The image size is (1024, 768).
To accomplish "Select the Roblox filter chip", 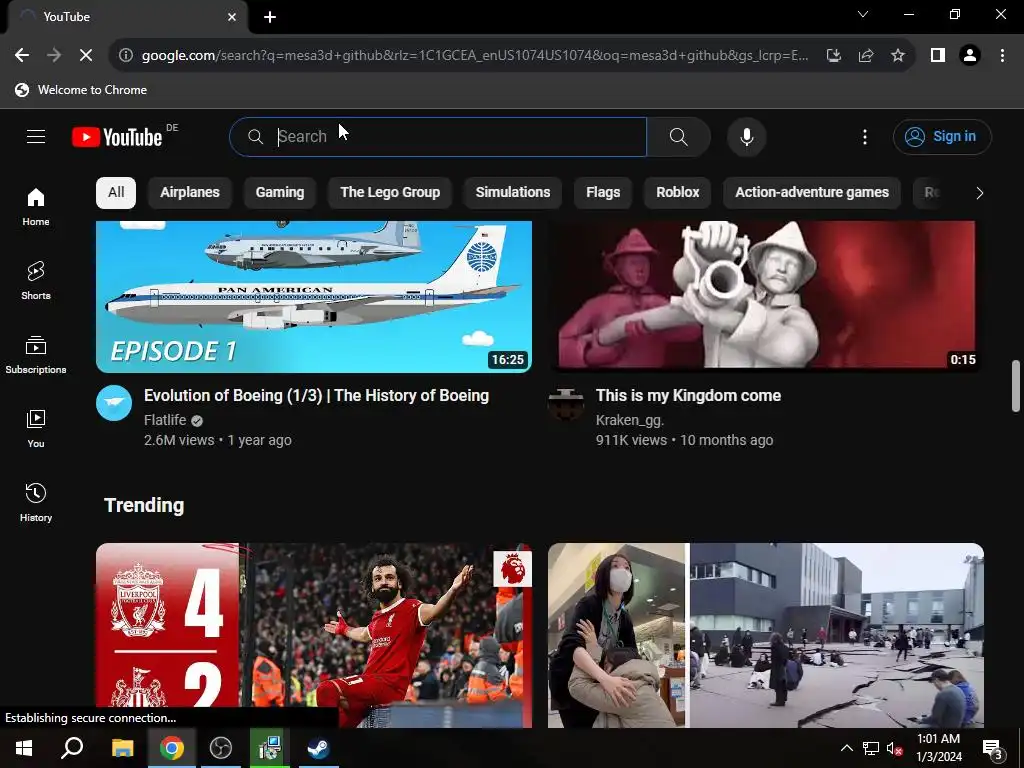I will (677, 193).
